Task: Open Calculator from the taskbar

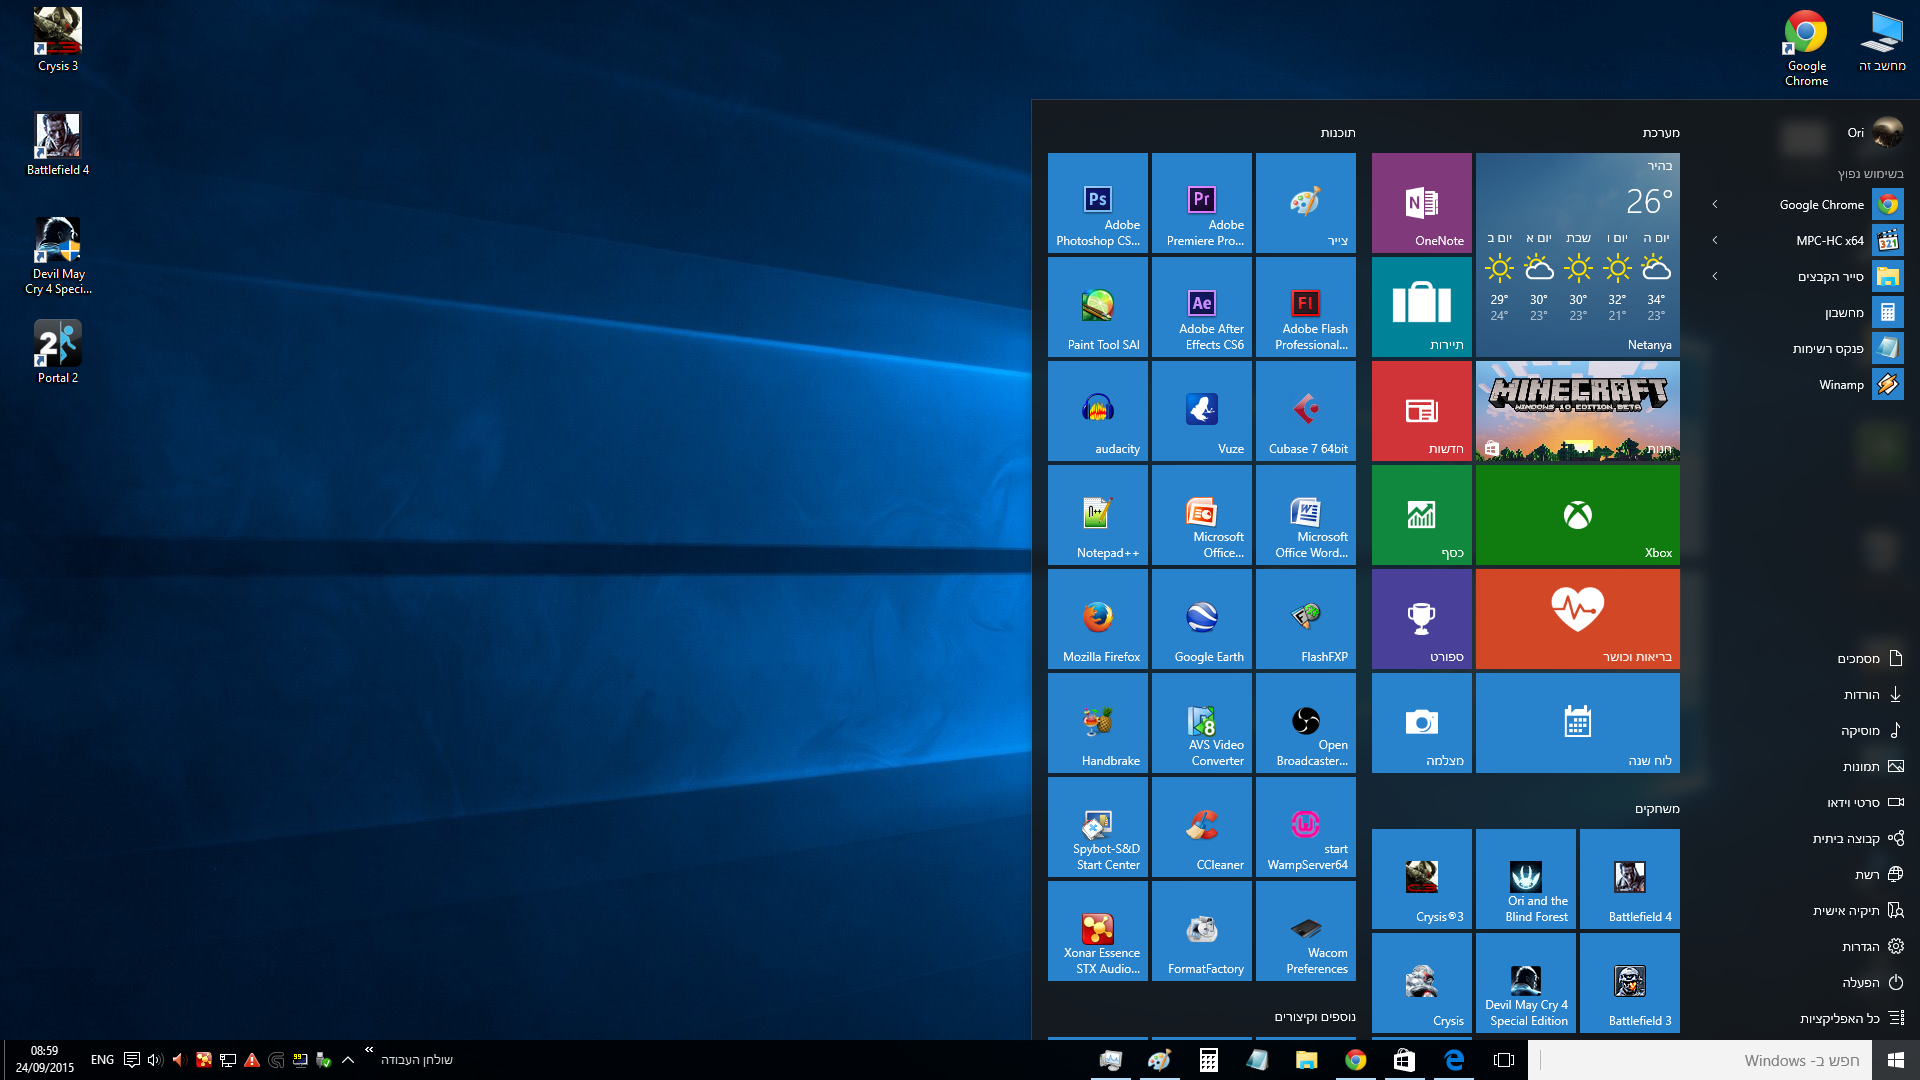Action: pyautogui.click(x=1209, y=1060)
